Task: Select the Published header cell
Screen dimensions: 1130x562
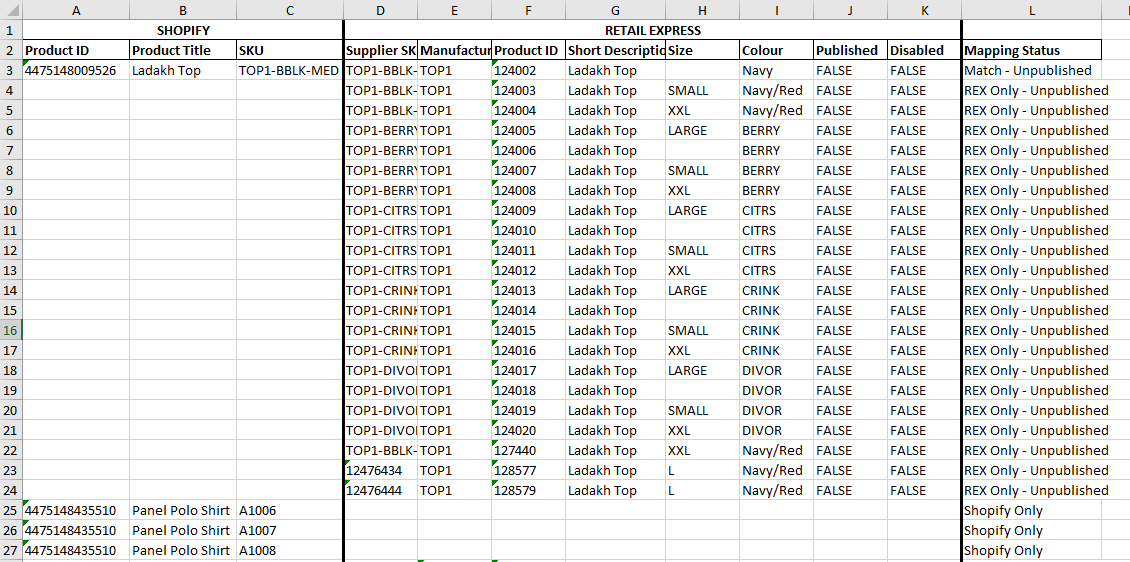Action: click(x=850, y=50)
